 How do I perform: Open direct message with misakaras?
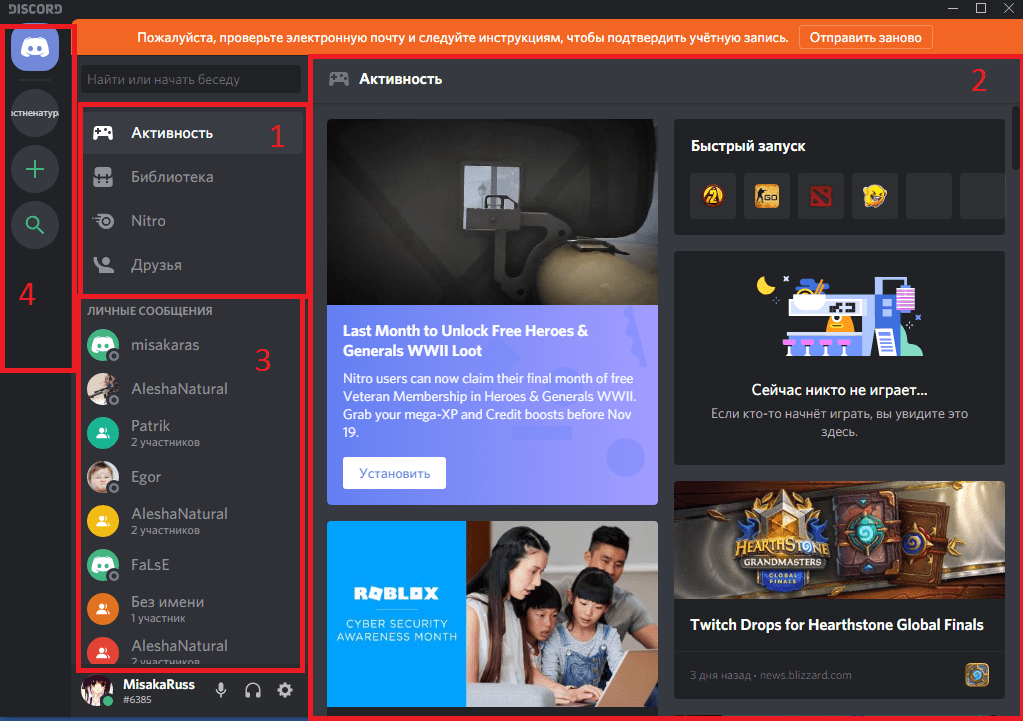pos(165,345)
